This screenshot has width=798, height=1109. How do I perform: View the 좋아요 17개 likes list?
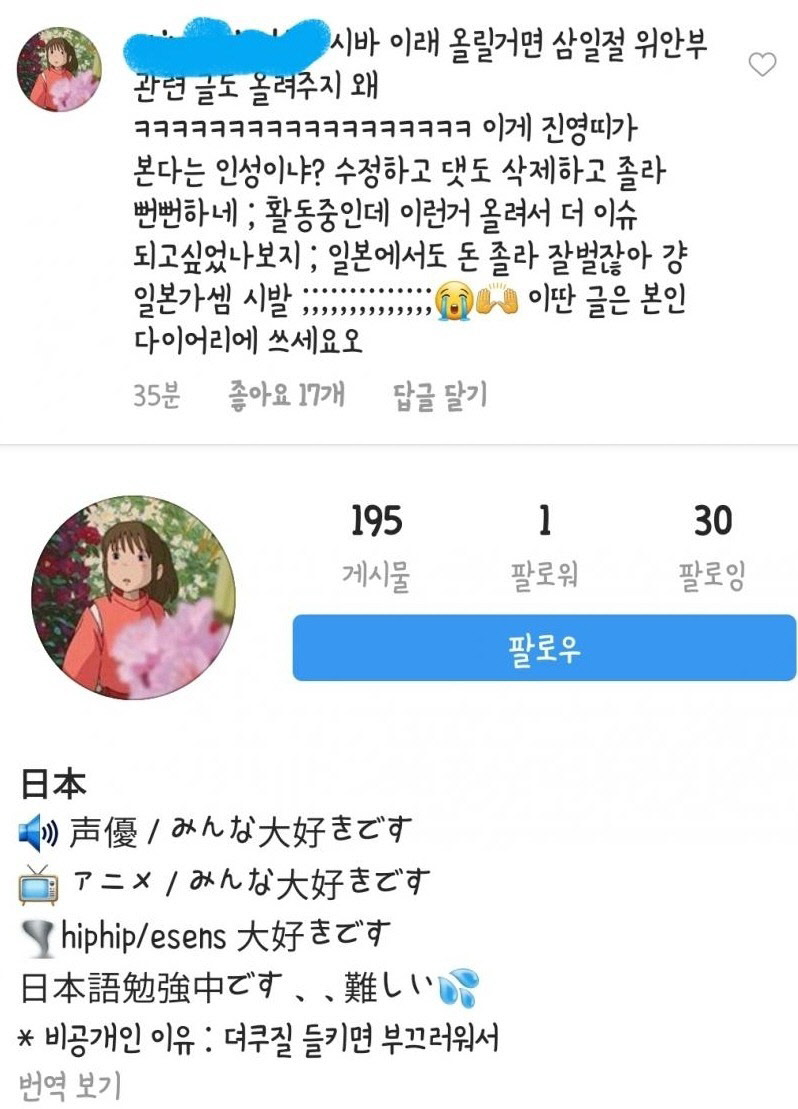pos(287,394)
